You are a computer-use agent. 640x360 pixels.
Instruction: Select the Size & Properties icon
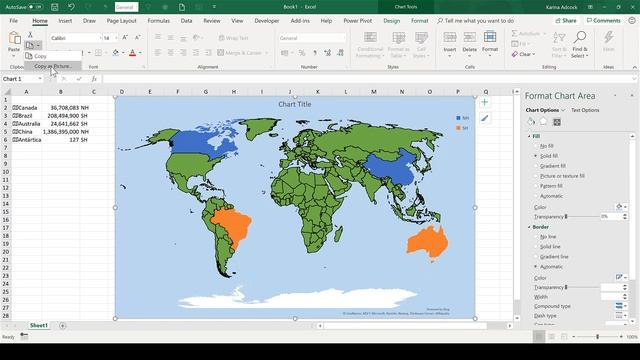point(557,122)
